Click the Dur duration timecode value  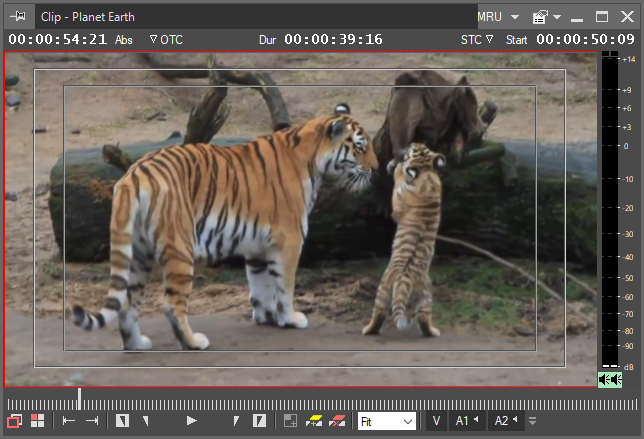click(333, 40)
